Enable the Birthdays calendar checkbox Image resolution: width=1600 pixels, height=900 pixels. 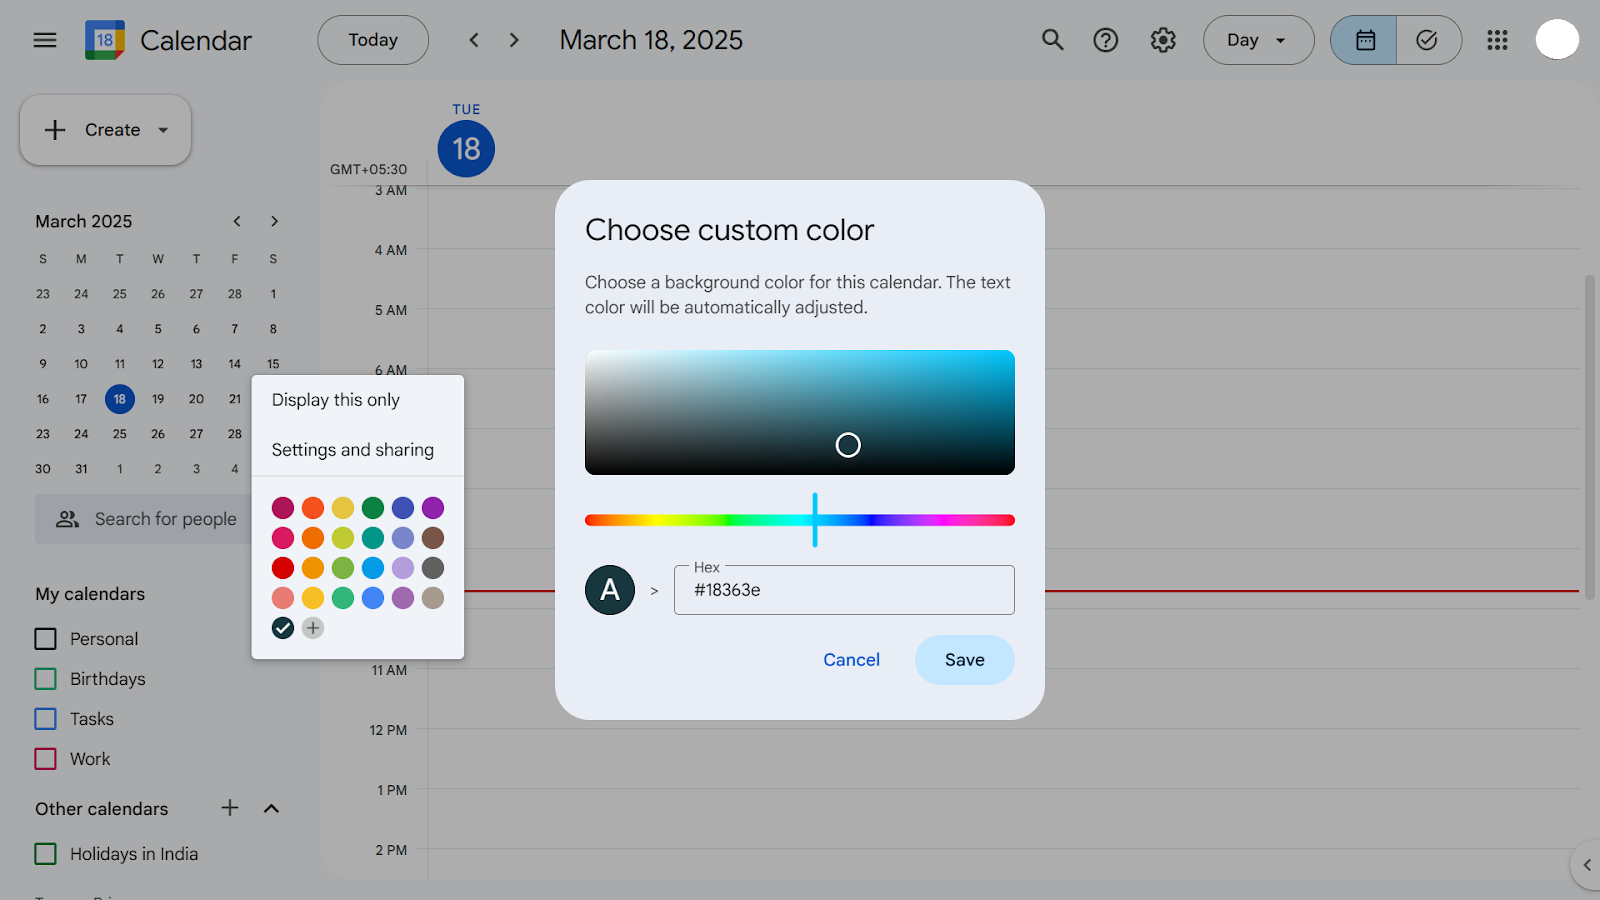coord(46,679)
